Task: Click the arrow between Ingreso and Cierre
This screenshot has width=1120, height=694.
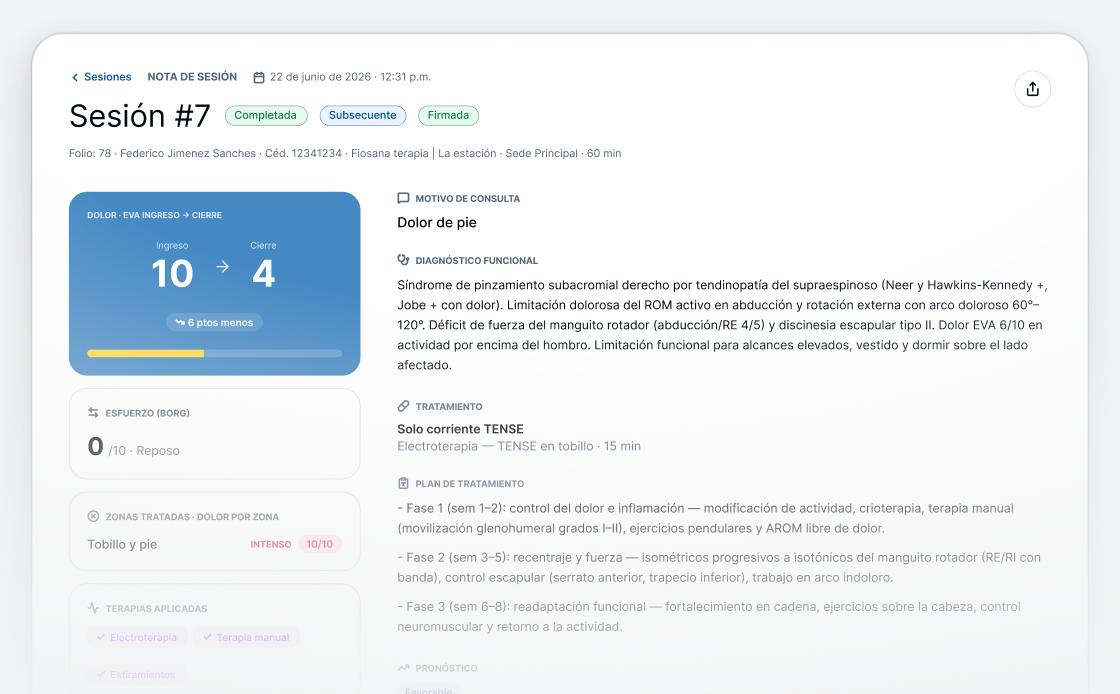Action: tap(223, 266)
